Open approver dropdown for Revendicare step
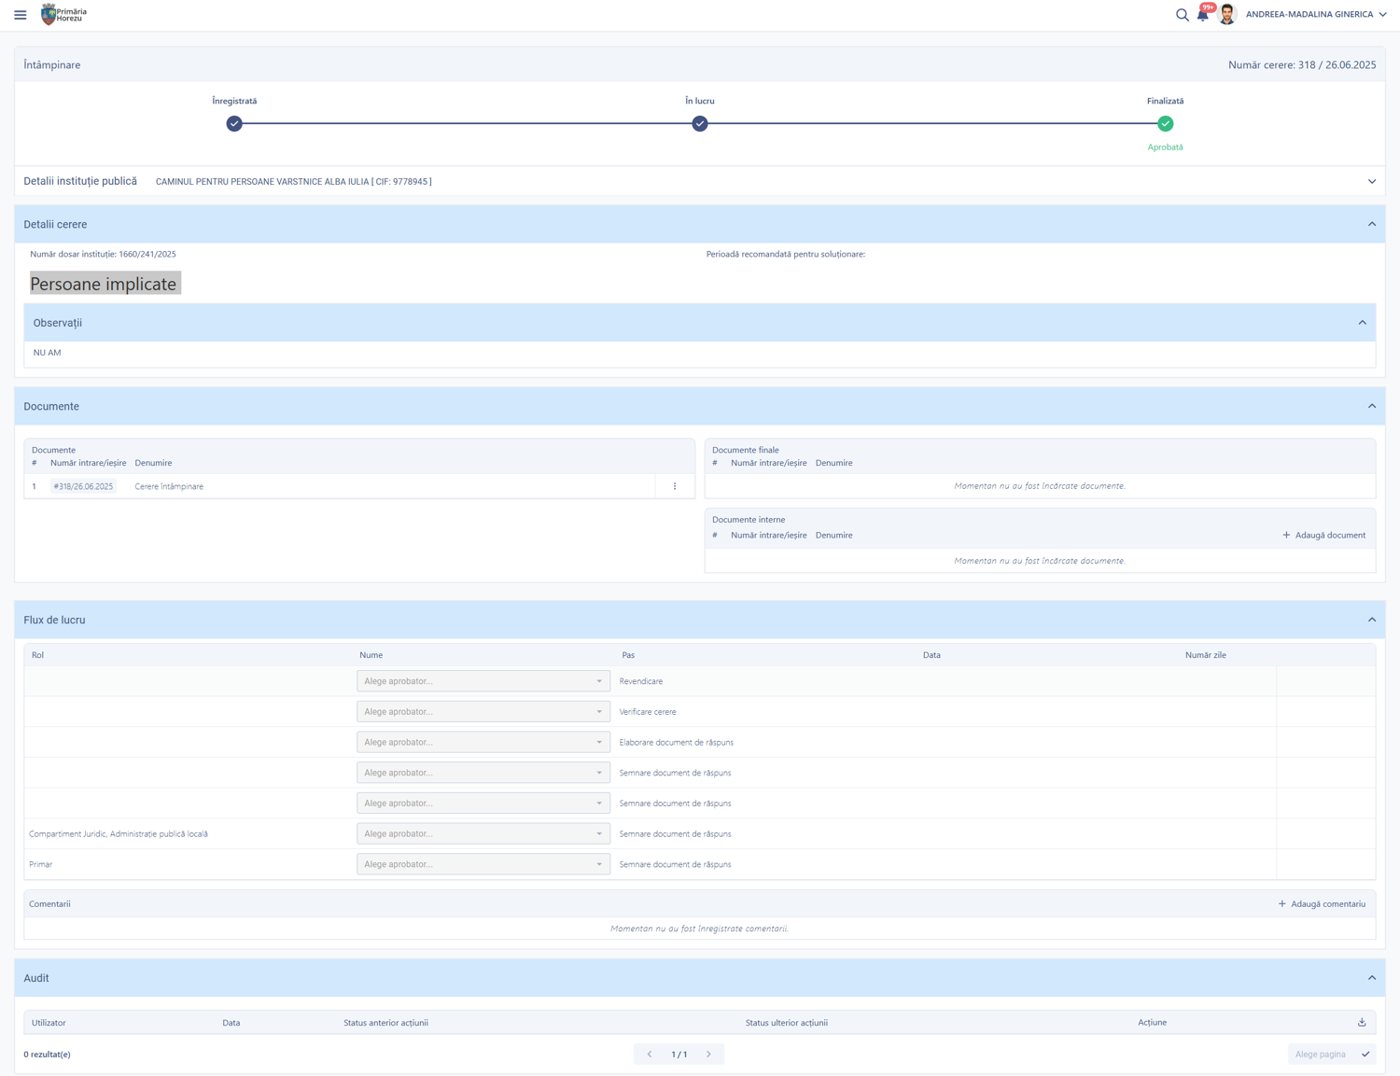 click(483, 681)
